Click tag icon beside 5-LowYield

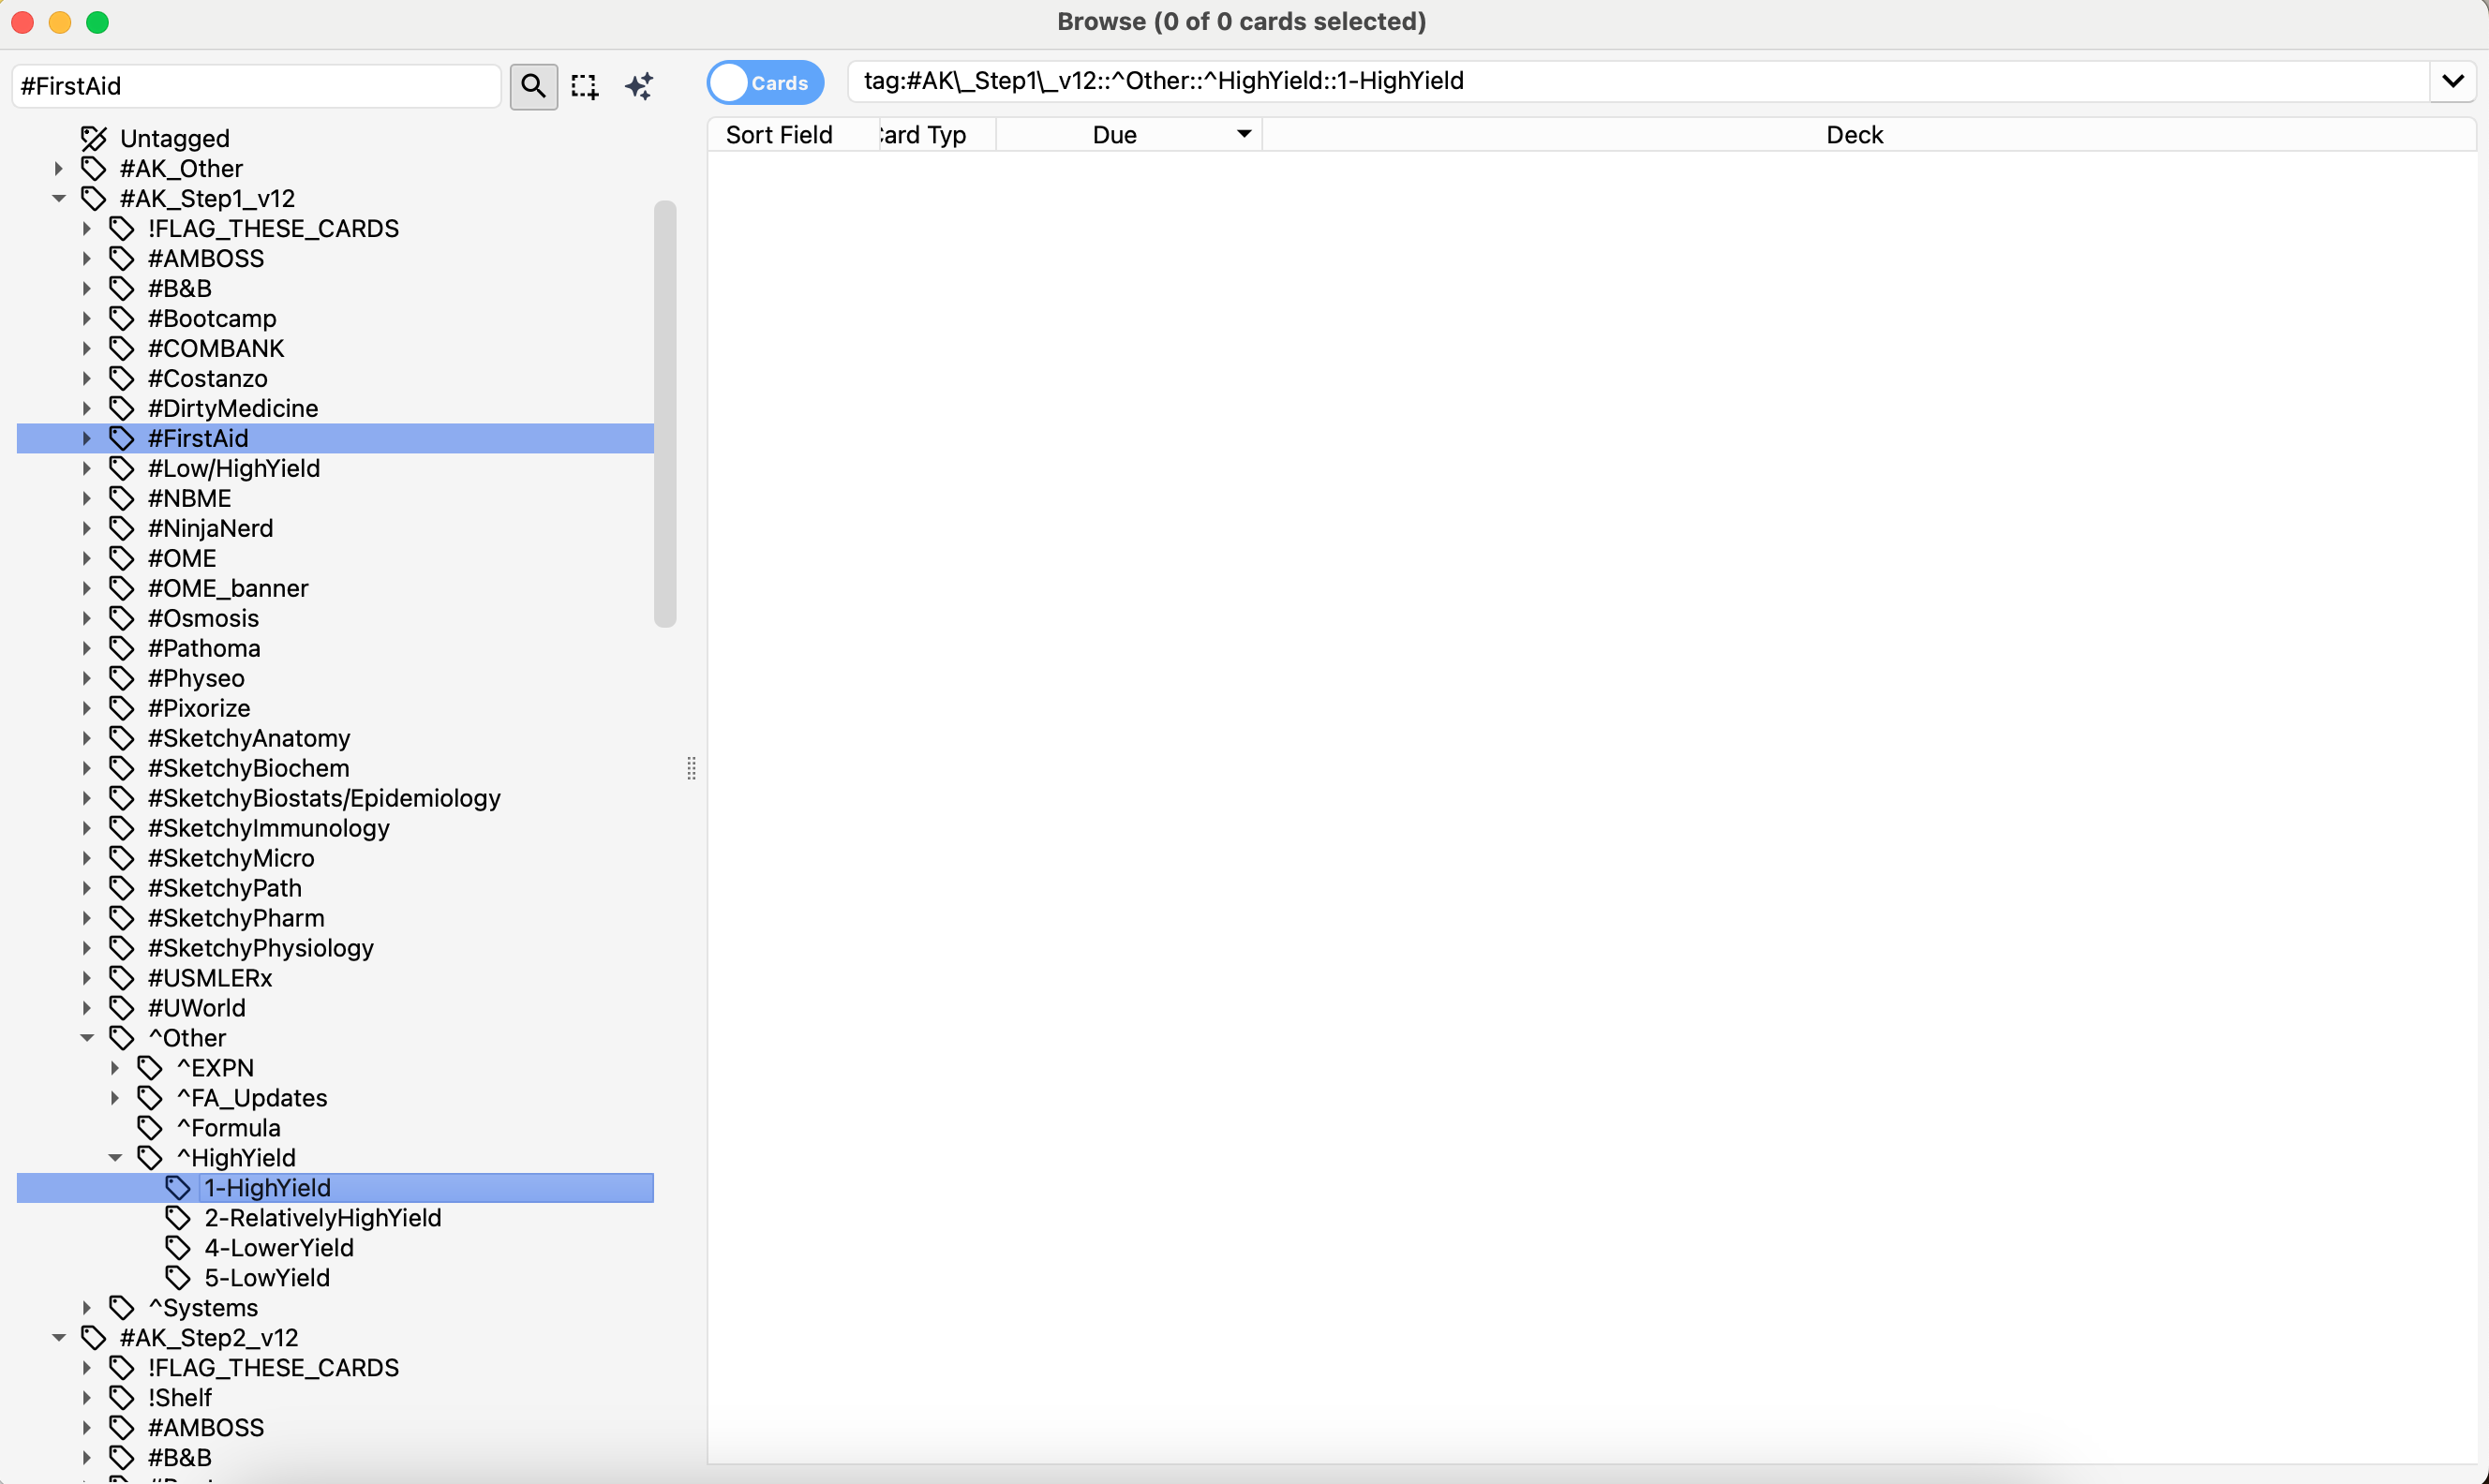pos(178,1277)
